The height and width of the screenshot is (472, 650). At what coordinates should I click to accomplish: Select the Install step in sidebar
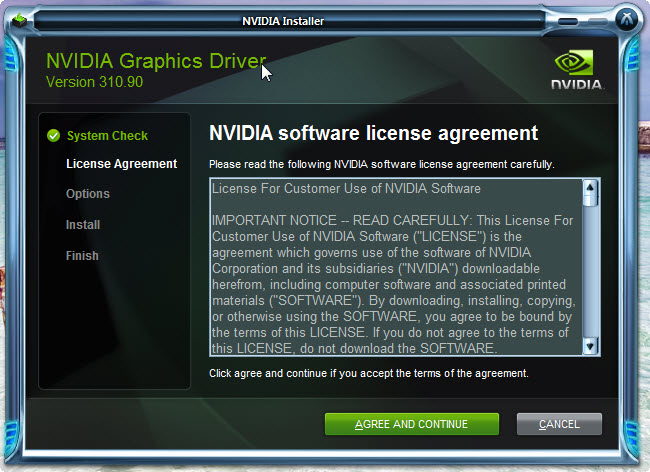pos(83,225)
